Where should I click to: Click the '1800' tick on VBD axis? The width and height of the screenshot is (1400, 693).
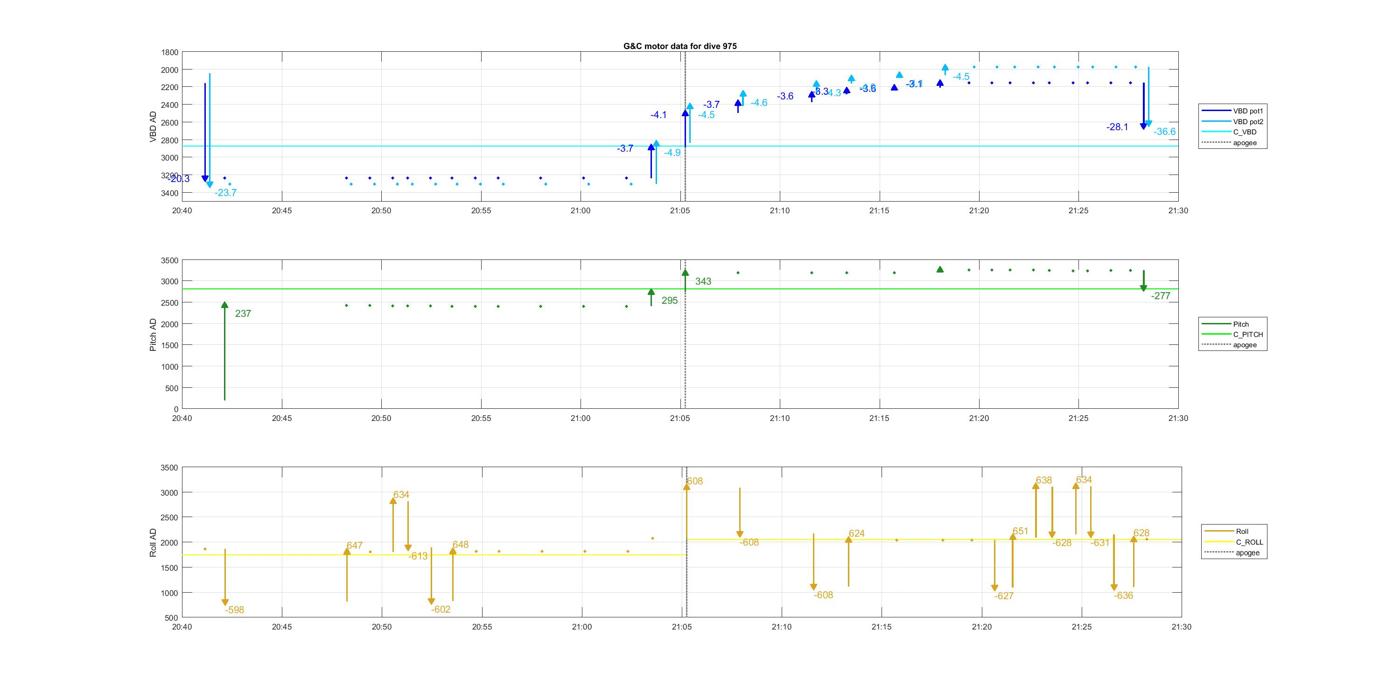170,52
